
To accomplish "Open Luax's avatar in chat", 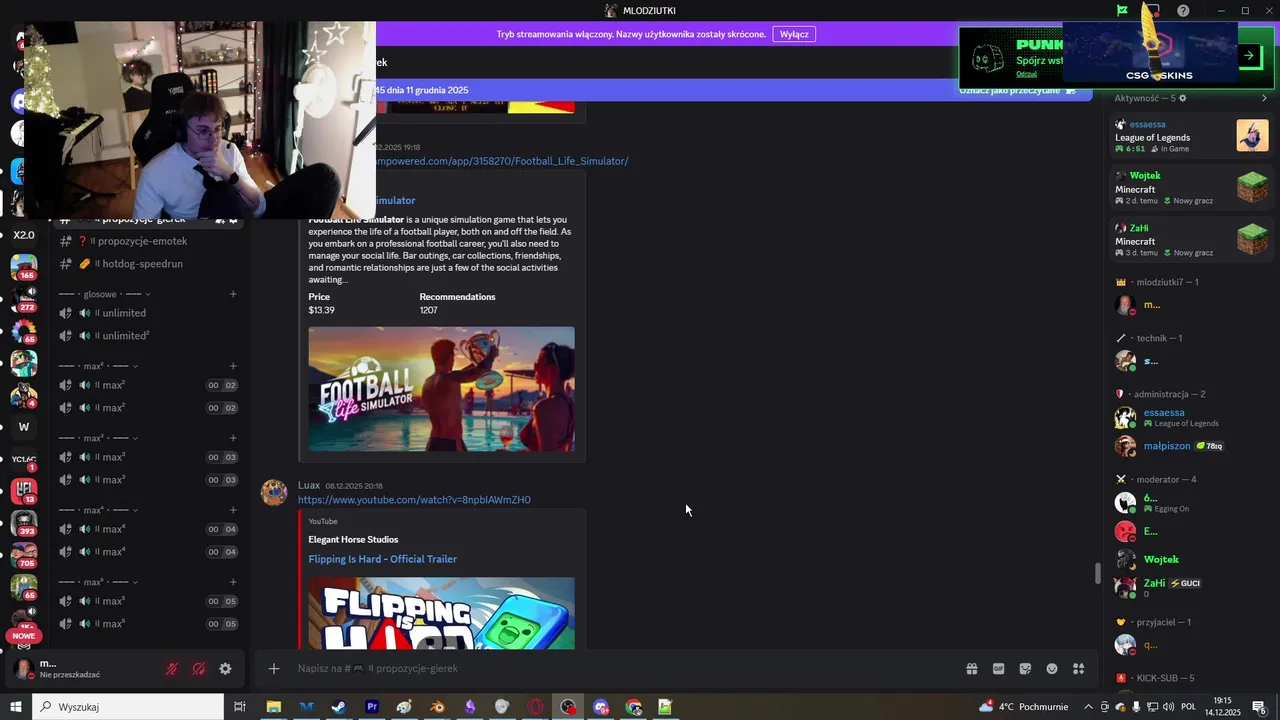I will (x=274, y=493).
